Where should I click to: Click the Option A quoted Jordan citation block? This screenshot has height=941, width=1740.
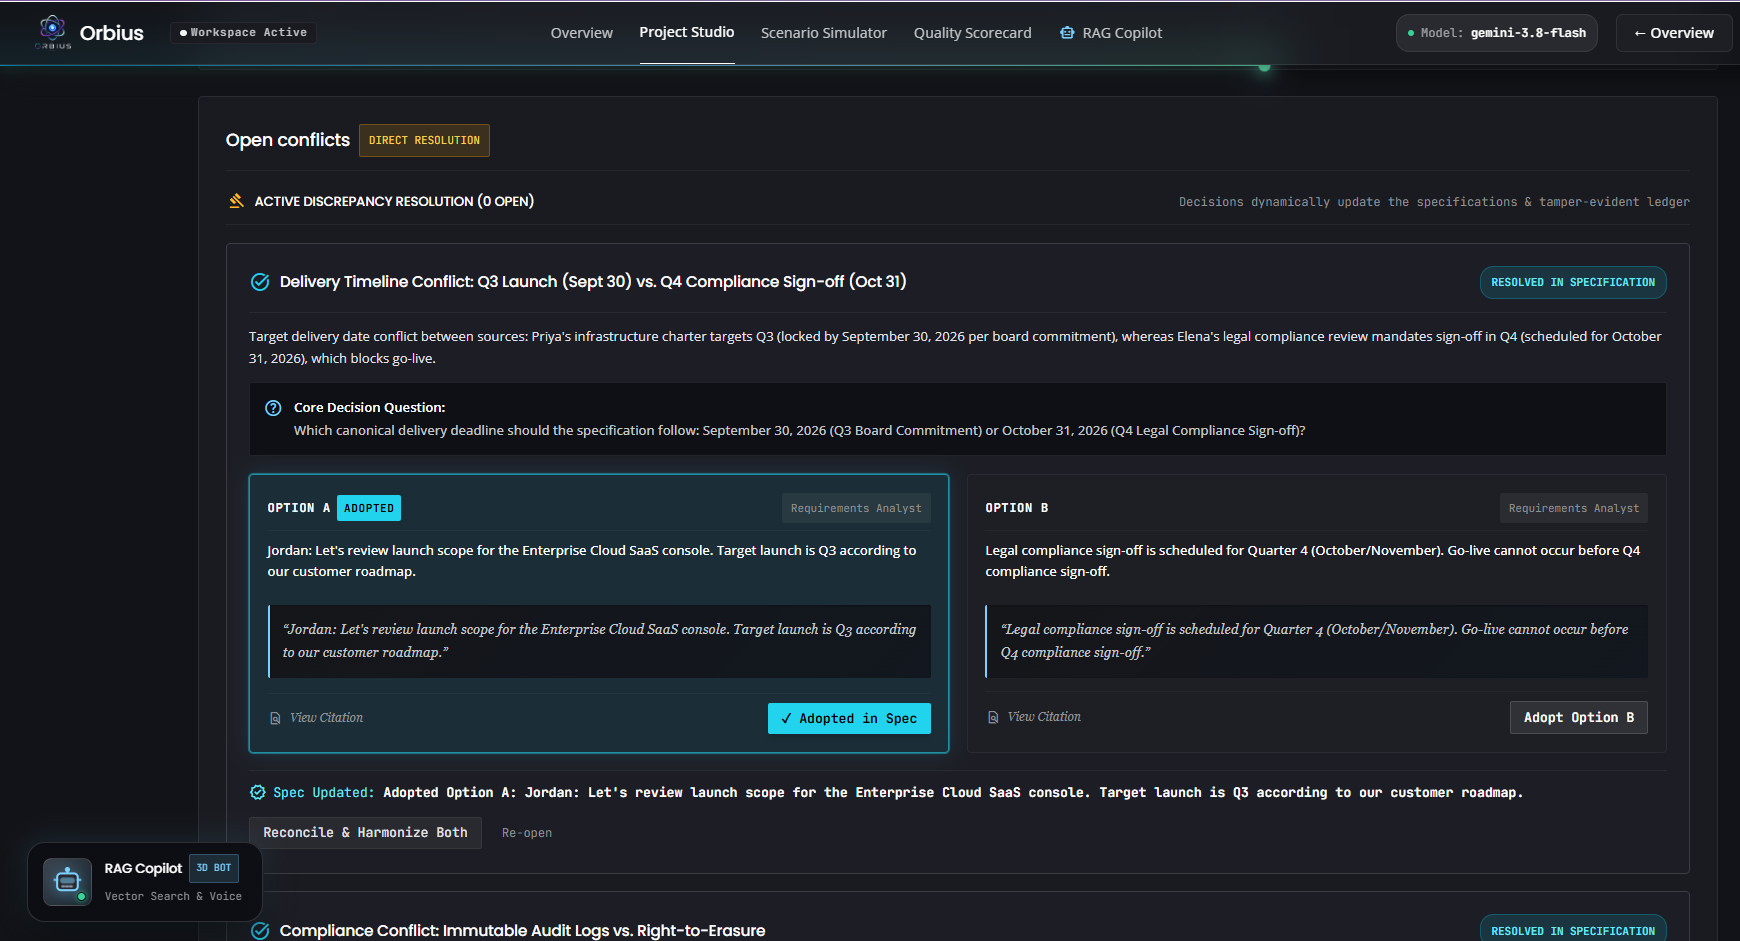tap(600, 641)
